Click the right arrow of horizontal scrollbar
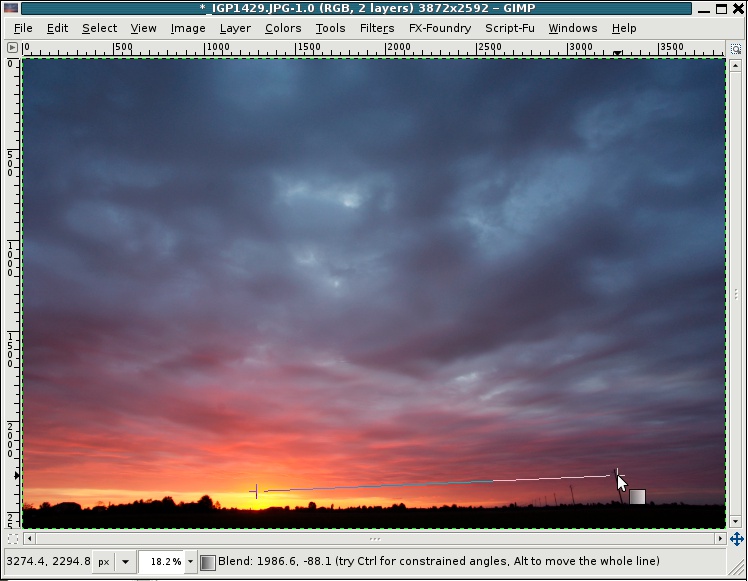 coord(720,539)
